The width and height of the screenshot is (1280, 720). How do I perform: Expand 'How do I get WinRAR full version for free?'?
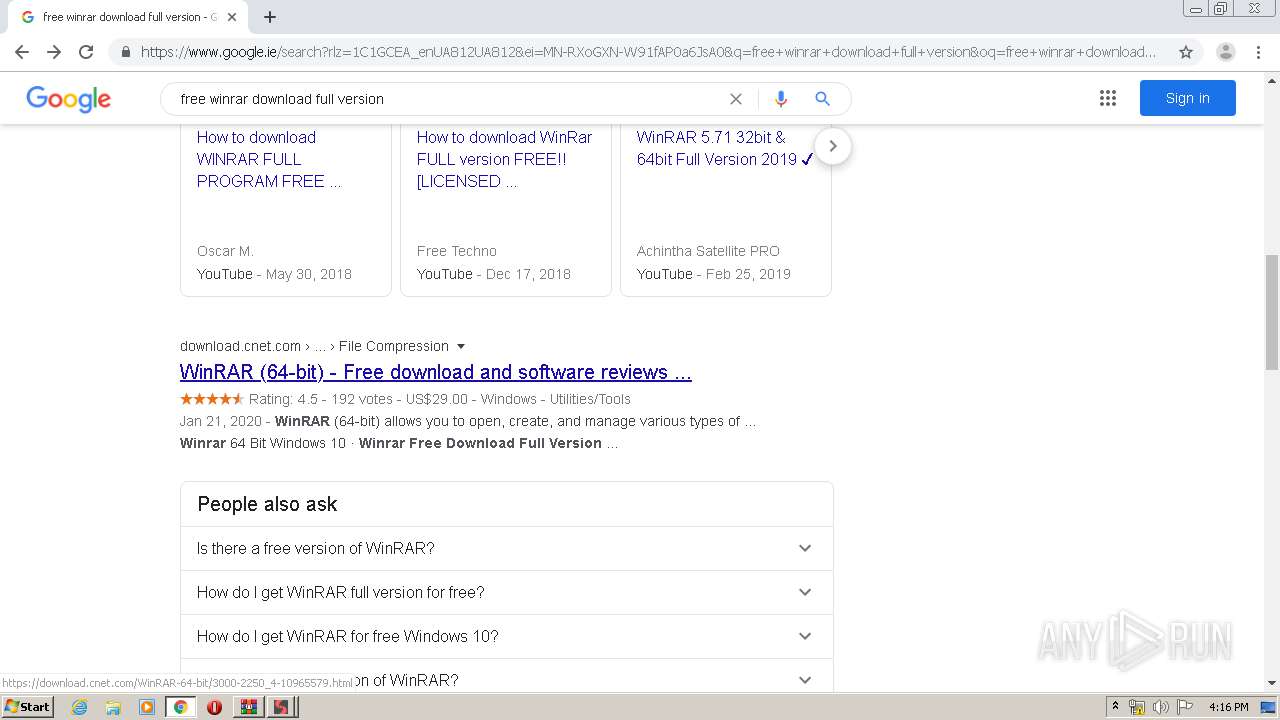(507, 592)
